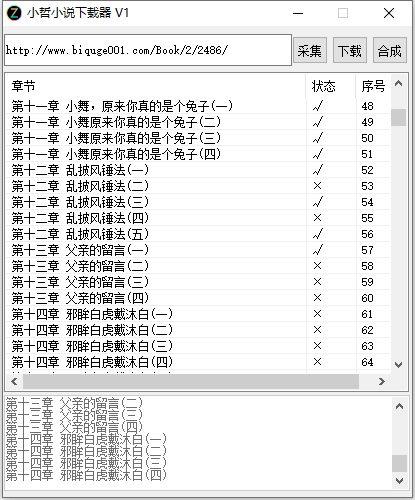Click the check mark status of row 52
Viewport: 415px width, 500px height.
pyautogui.click(x=318, y=170)
